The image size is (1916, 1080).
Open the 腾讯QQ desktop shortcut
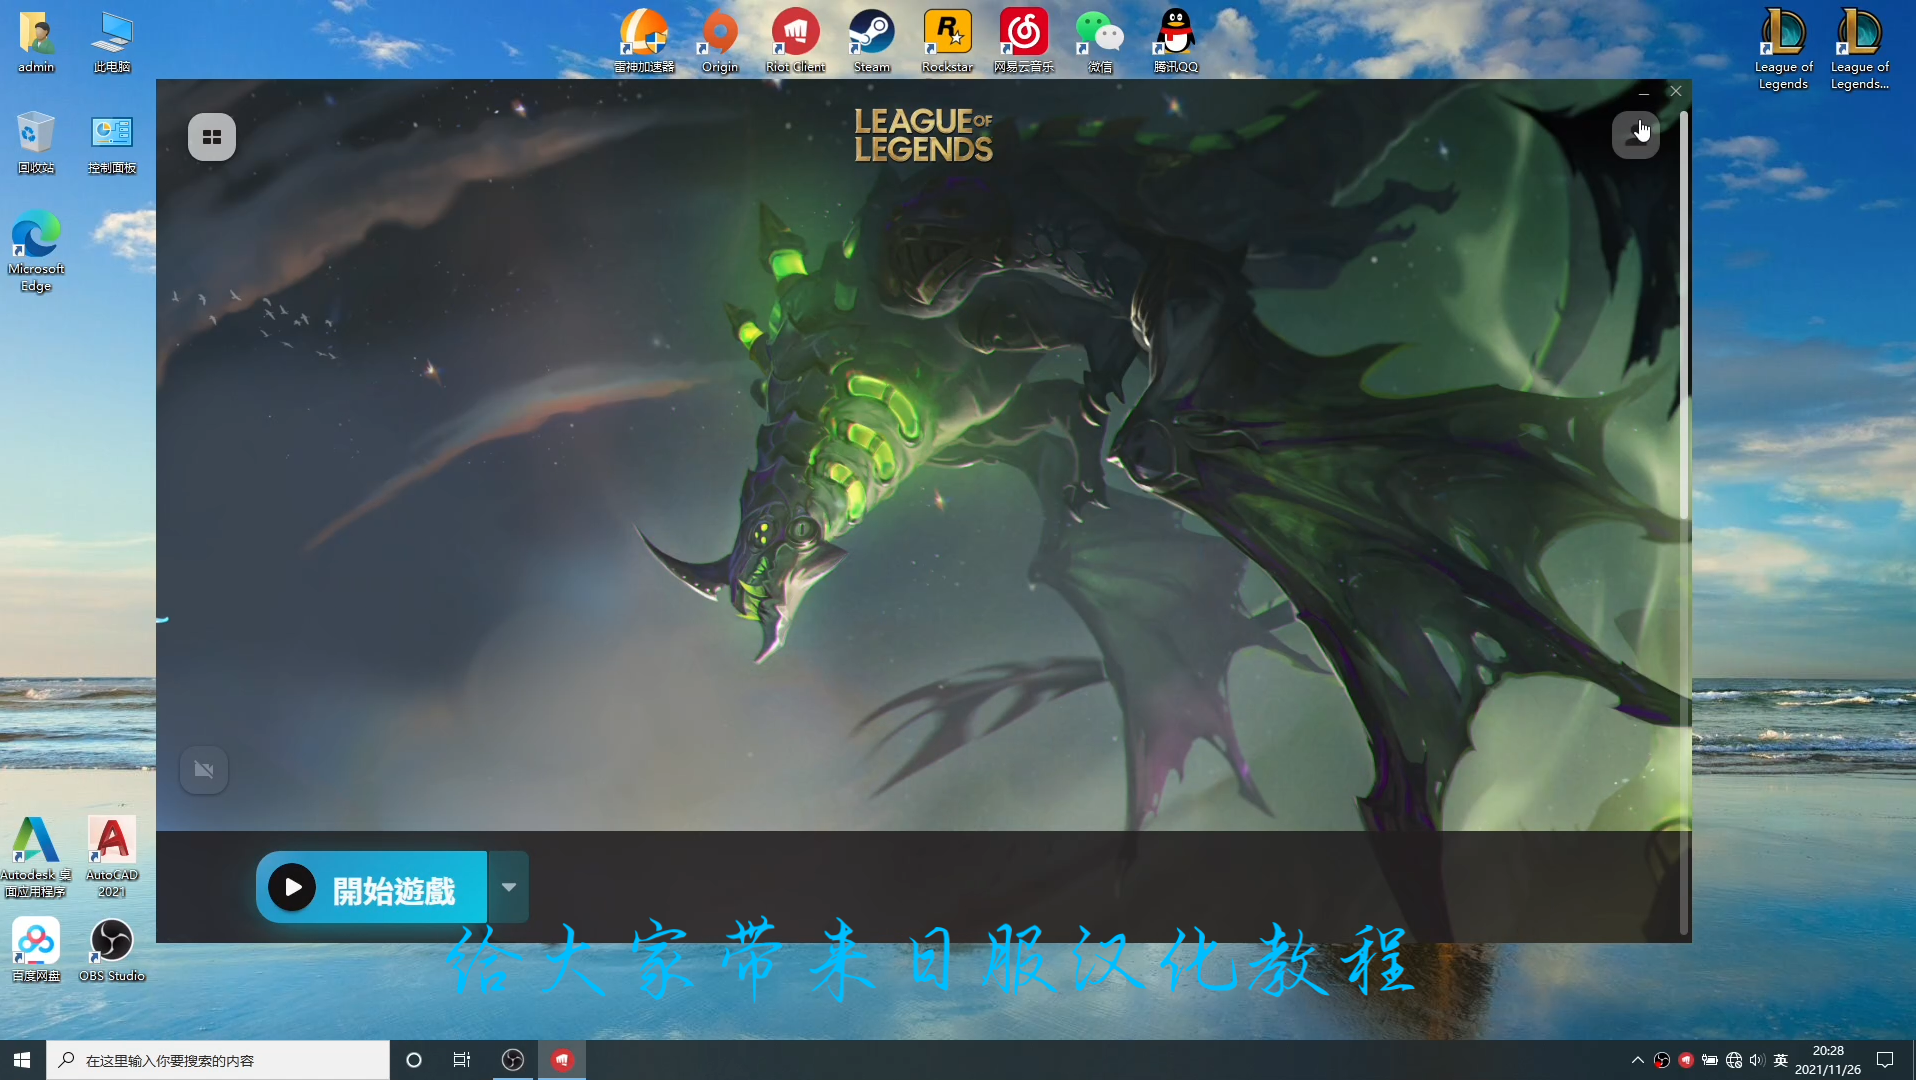(x=1176, y=42)
